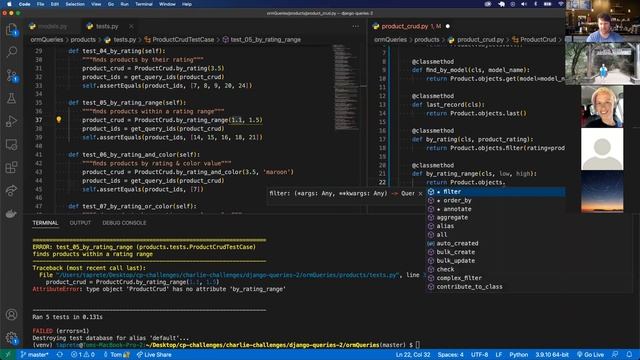Open the Apple menu
The height and width of the screenshot is (360, 640).
9,4
